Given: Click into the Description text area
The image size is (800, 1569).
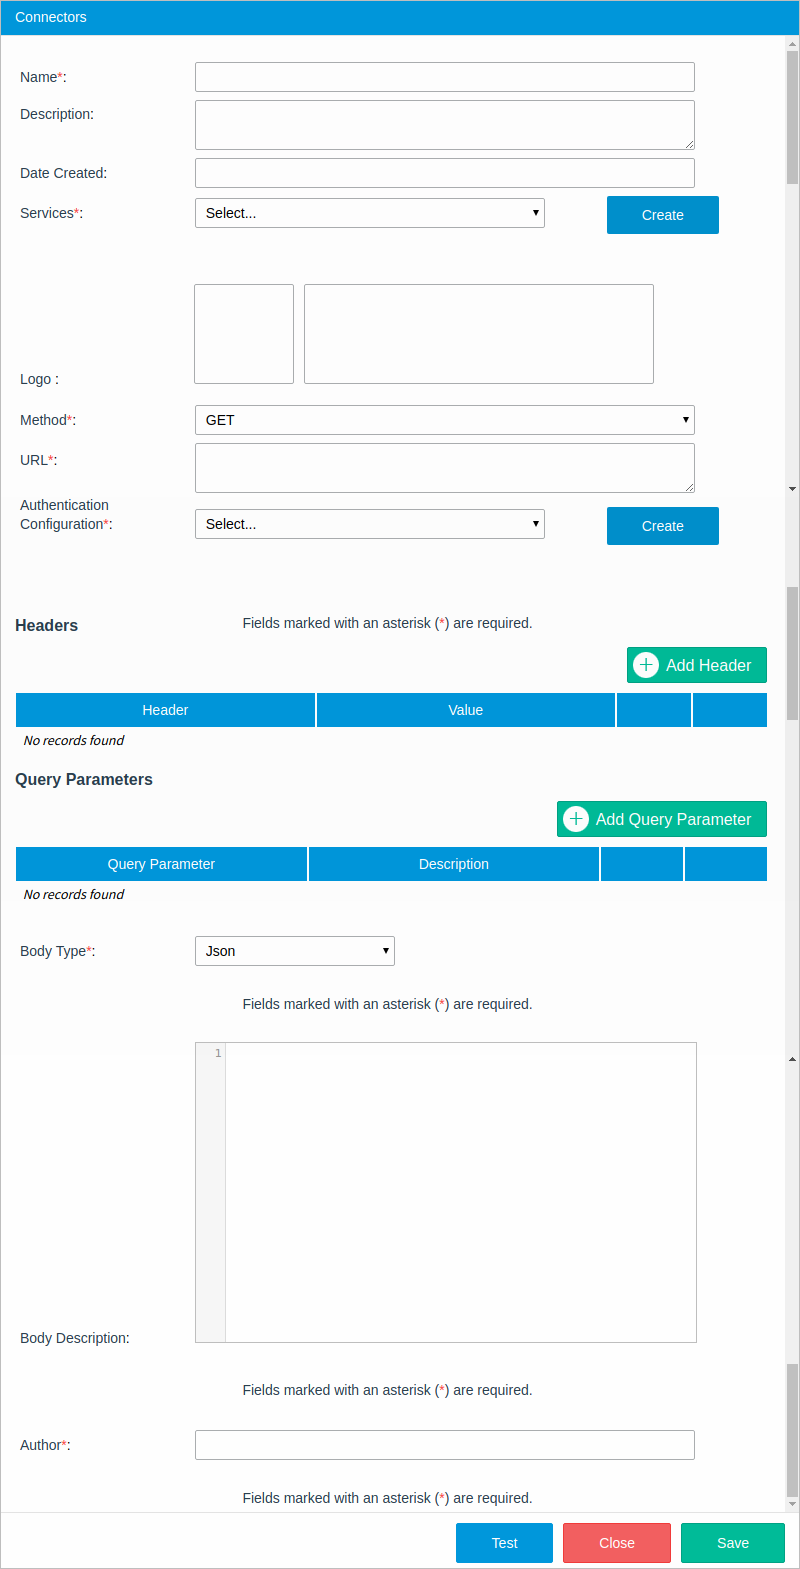Looking at the screenshot, I should (444, 125).
